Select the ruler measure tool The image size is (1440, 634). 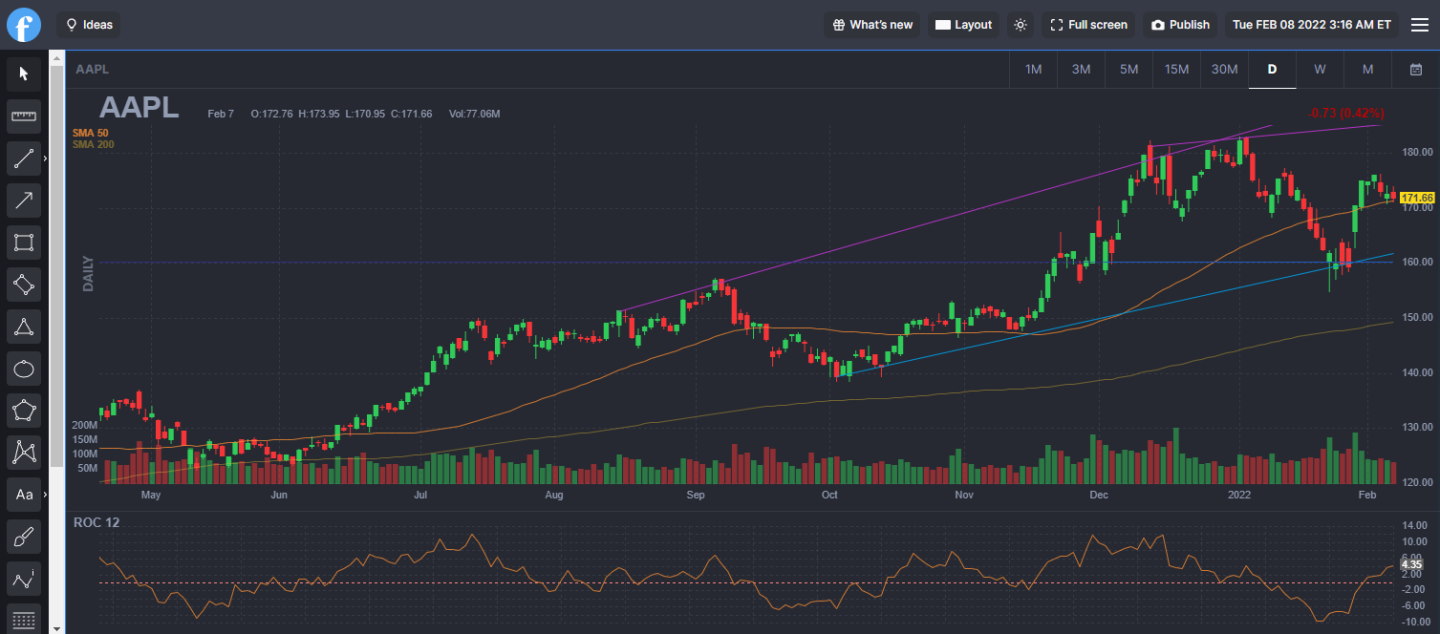point(24,117)
